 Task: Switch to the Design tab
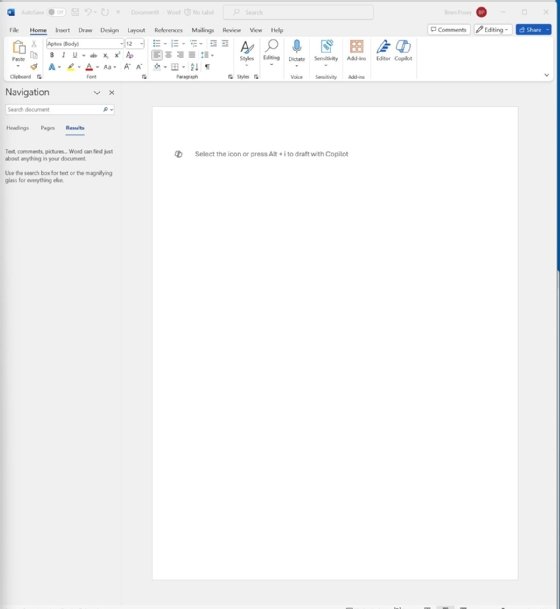pyautogui.click(x=110, y=30)
